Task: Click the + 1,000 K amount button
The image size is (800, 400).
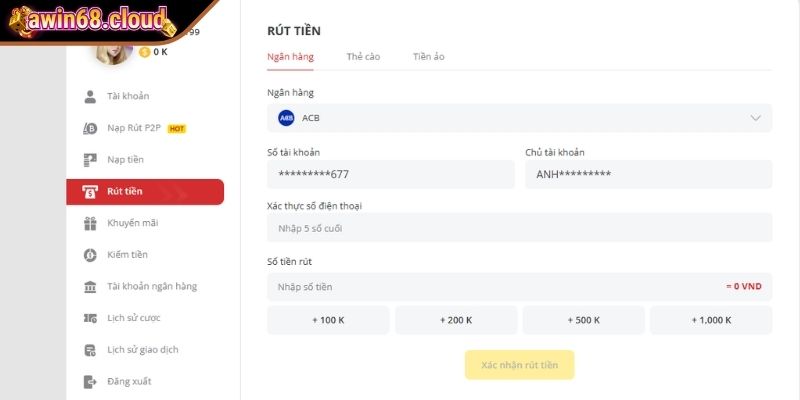Action: [711, 320]
